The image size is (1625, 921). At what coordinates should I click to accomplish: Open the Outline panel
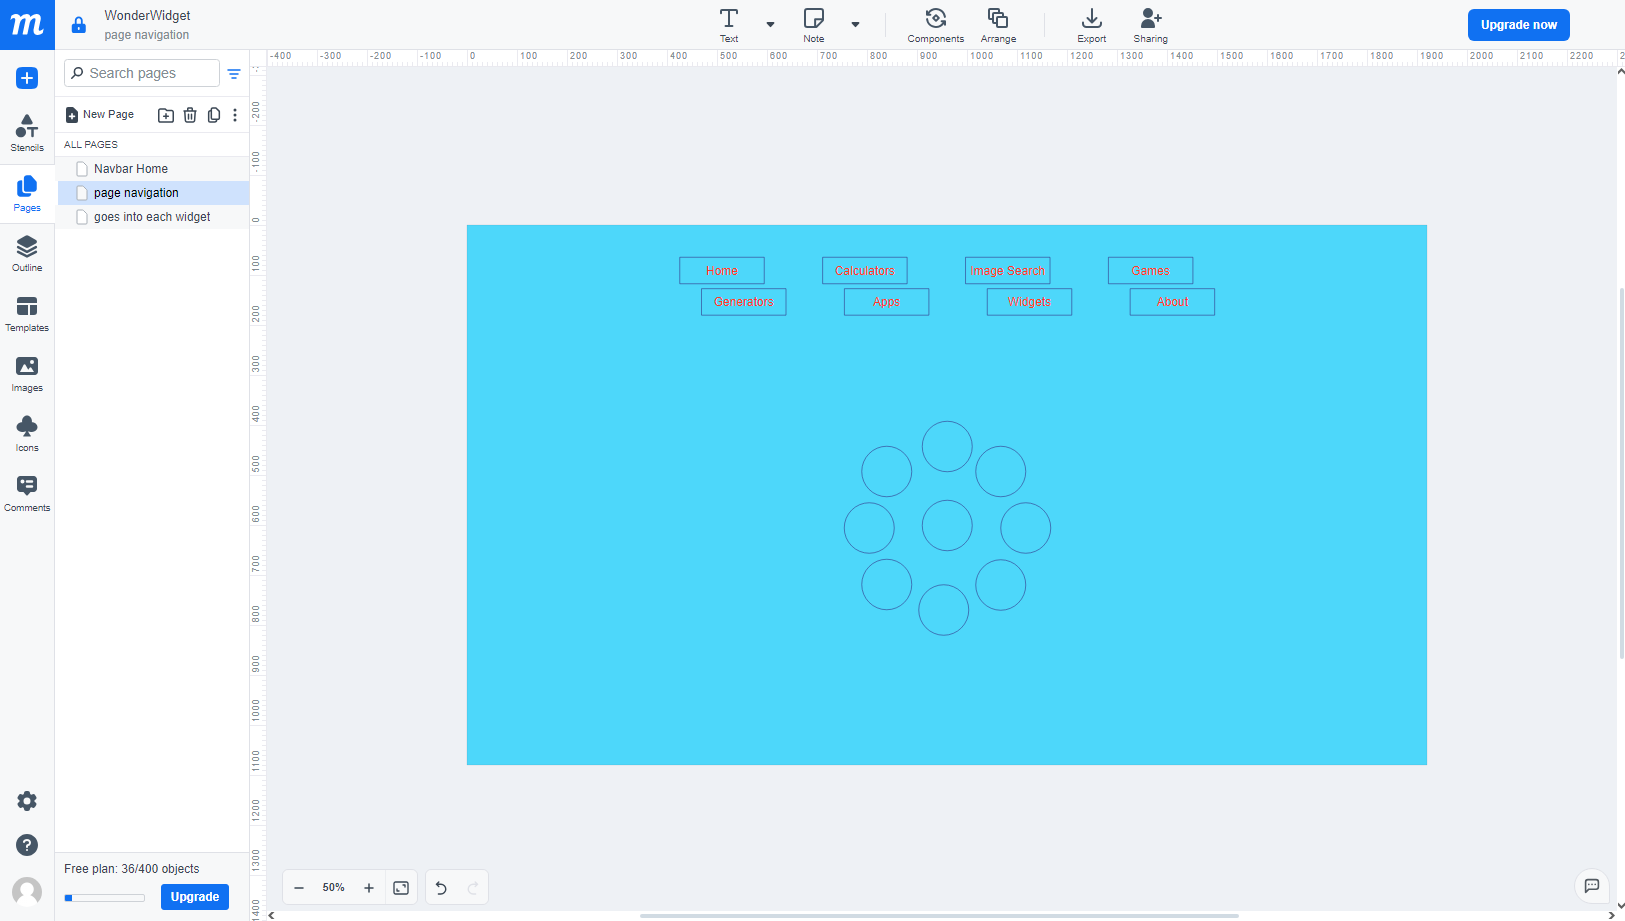(27, 253)
